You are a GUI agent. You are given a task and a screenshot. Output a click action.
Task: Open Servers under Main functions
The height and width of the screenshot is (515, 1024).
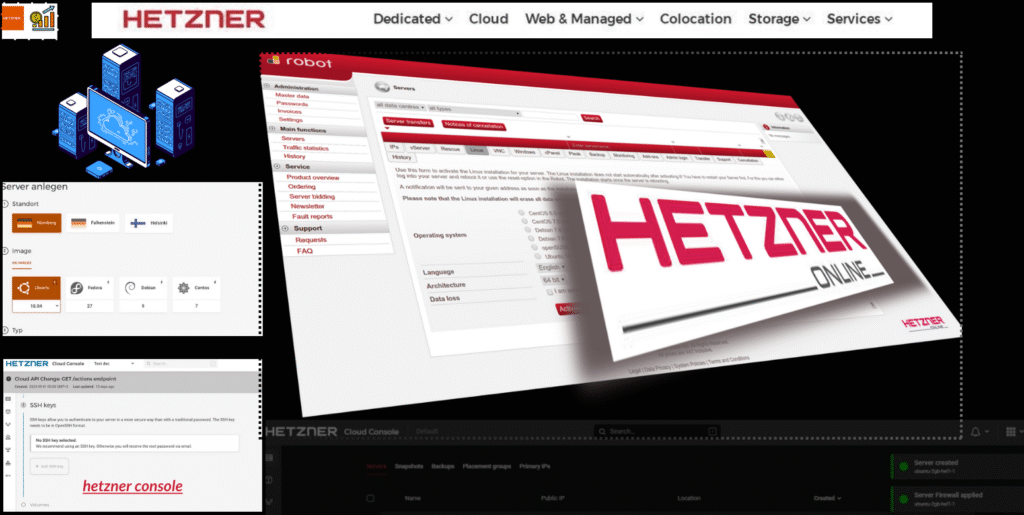point(293,139)
